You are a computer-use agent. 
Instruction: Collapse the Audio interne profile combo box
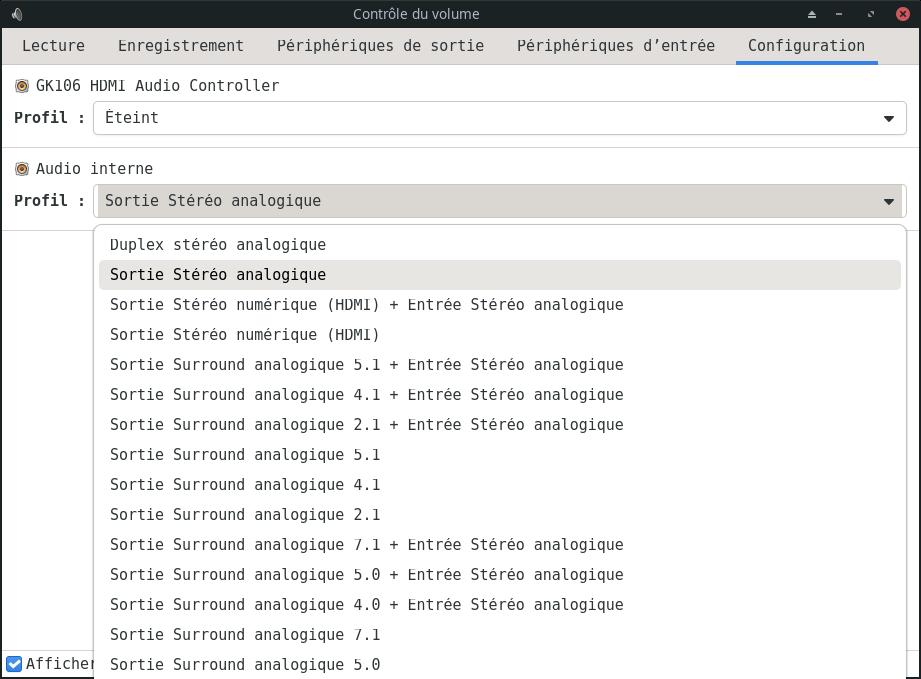click(500, 201)
